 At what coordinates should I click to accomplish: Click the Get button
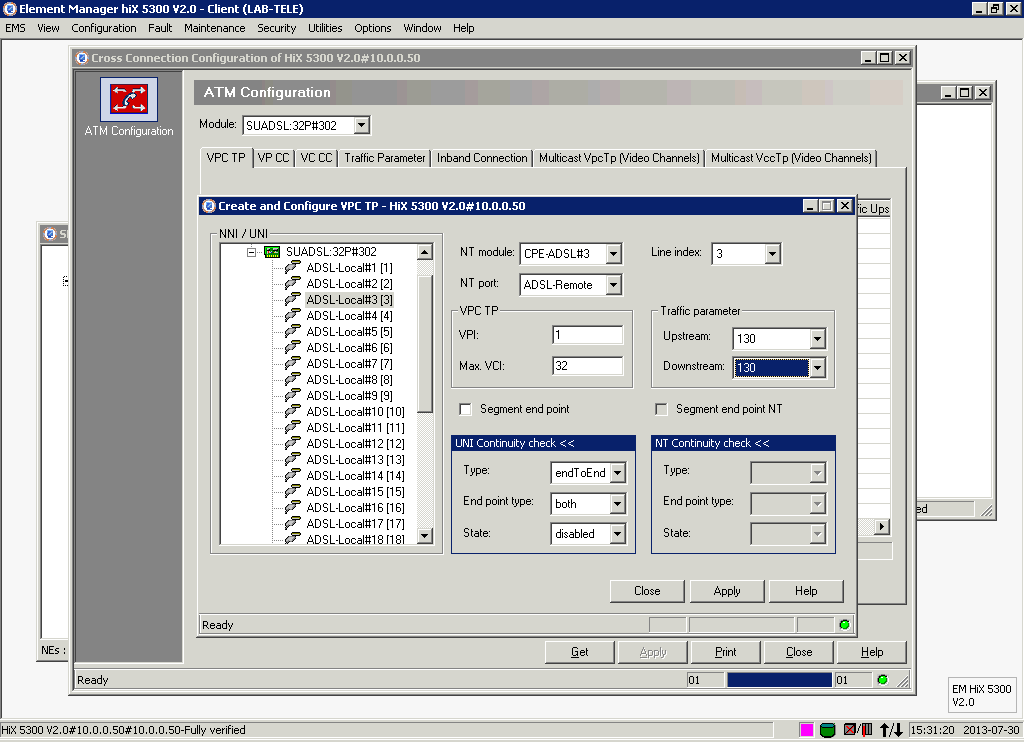579,652
